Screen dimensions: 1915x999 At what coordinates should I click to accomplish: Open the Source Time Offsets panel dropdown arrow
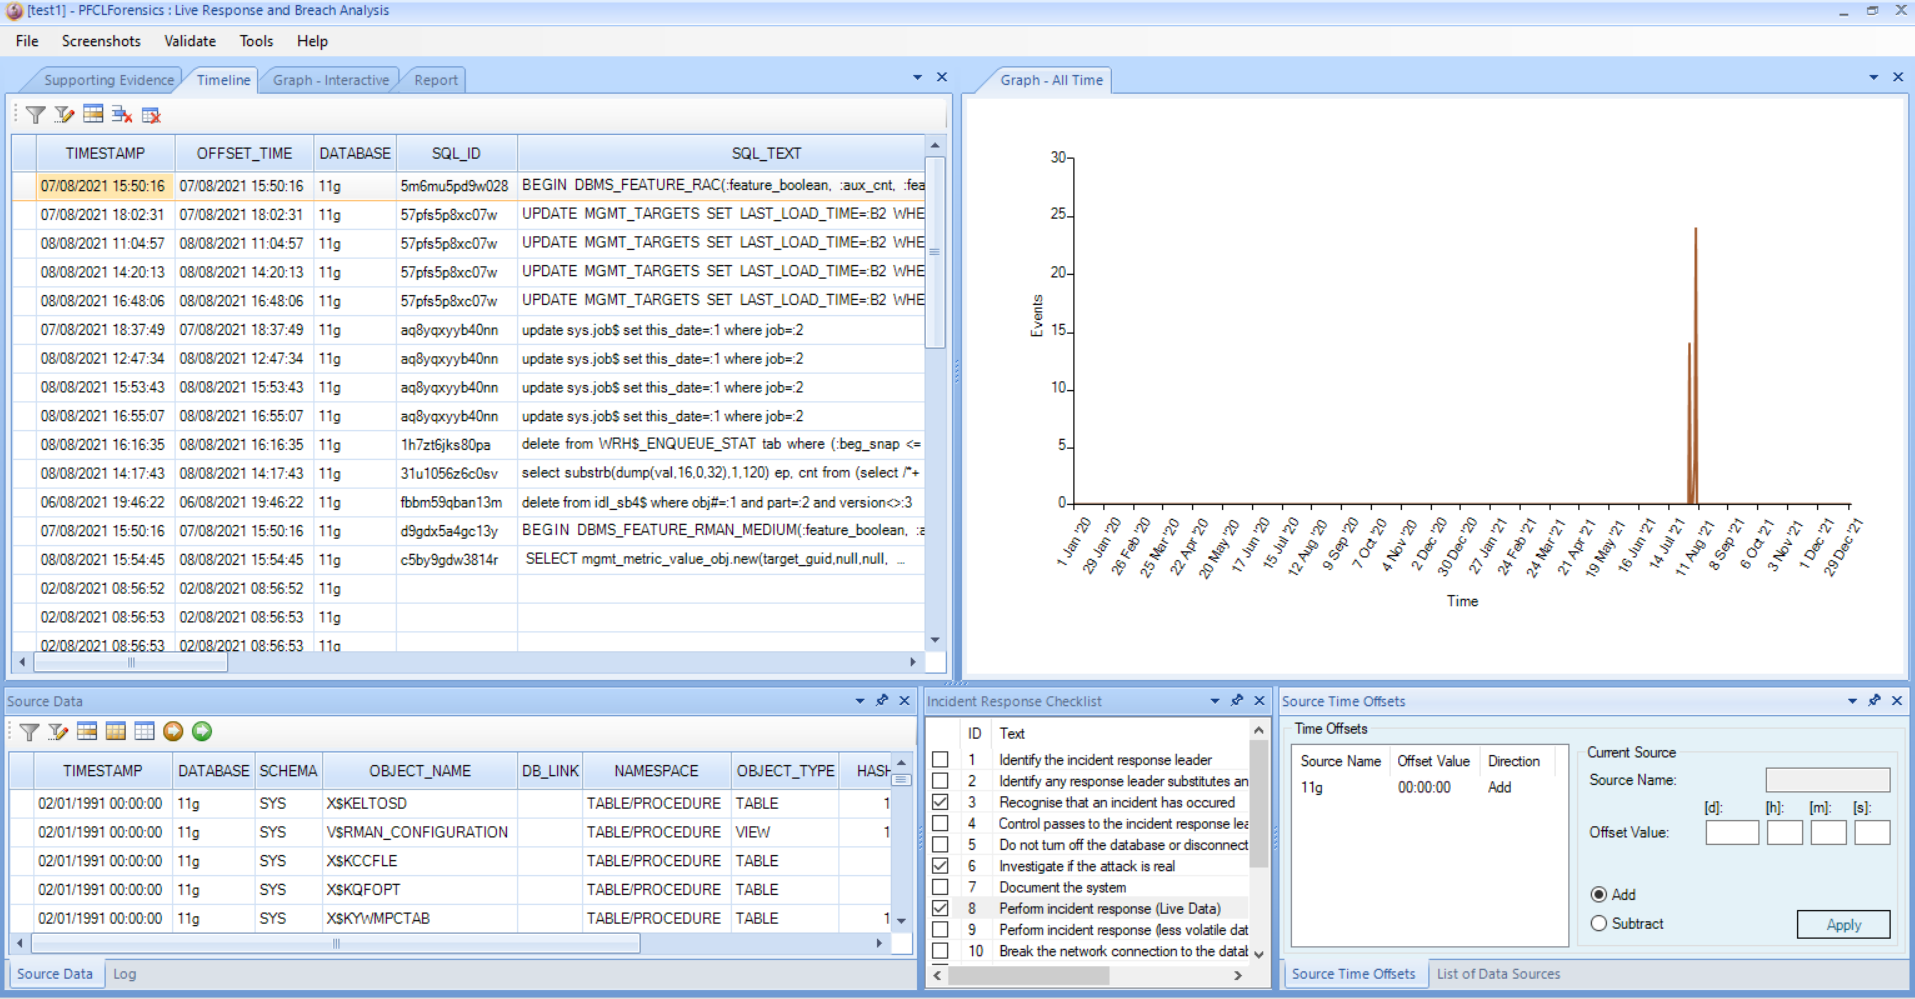coord(1852,701)
